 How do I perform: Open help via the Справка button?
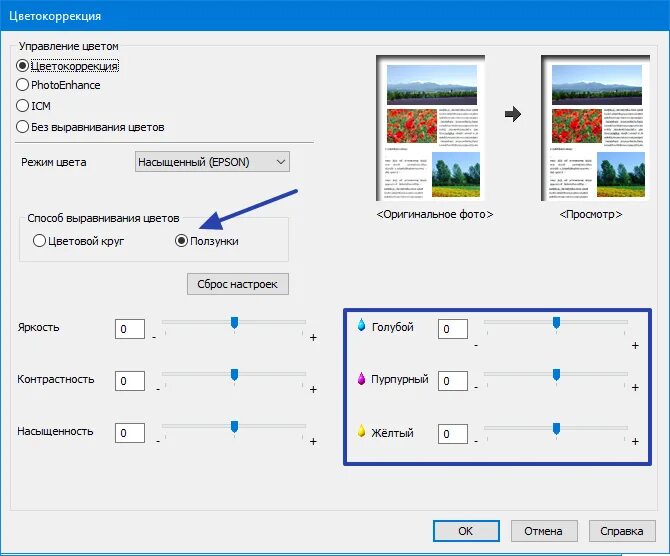tap(622, 531)
